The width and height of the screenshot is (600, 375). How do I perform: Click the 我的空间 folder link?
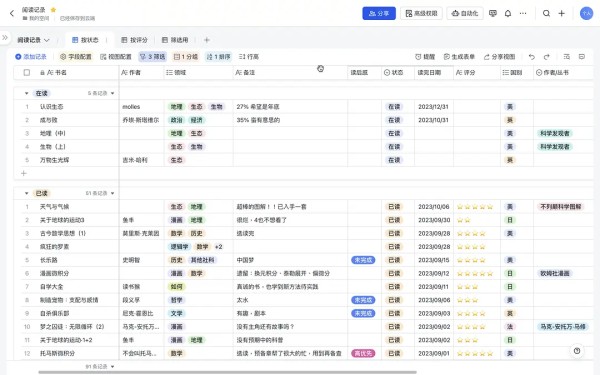pyautogui.click(x=36, y=18)
